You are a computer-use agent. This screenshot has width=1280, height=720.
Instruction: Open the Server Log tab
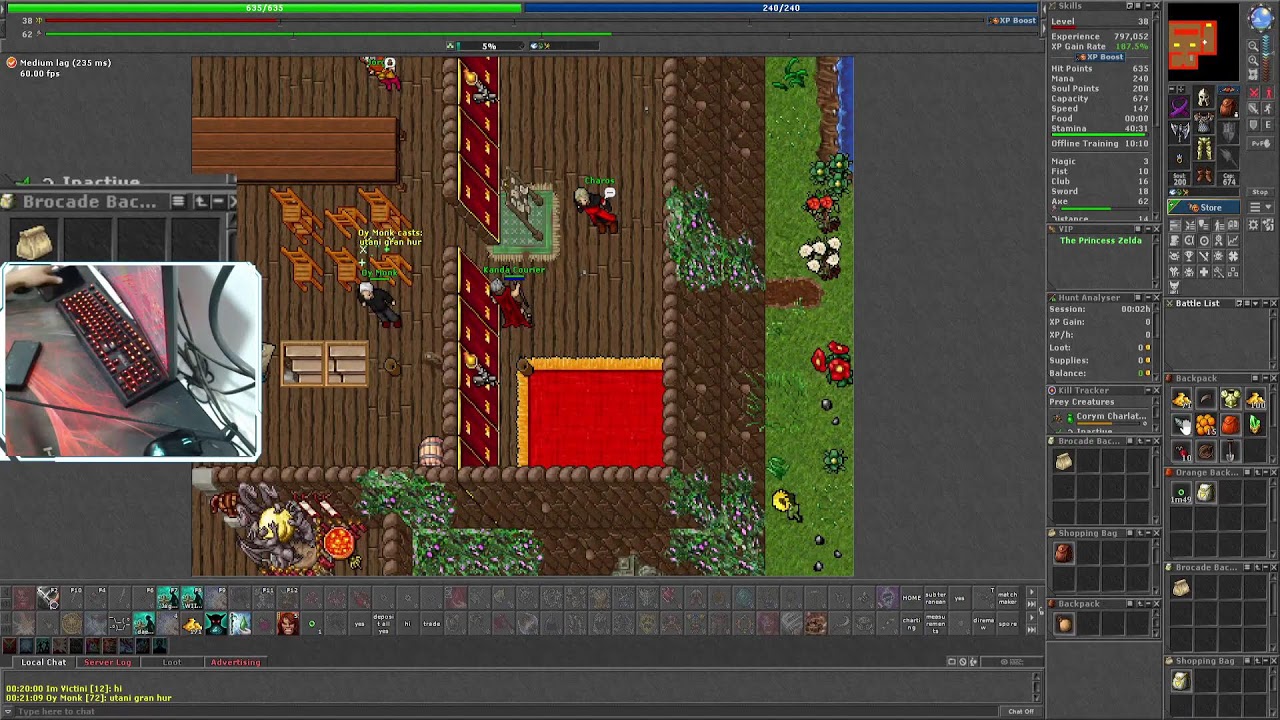coord(107,662)
